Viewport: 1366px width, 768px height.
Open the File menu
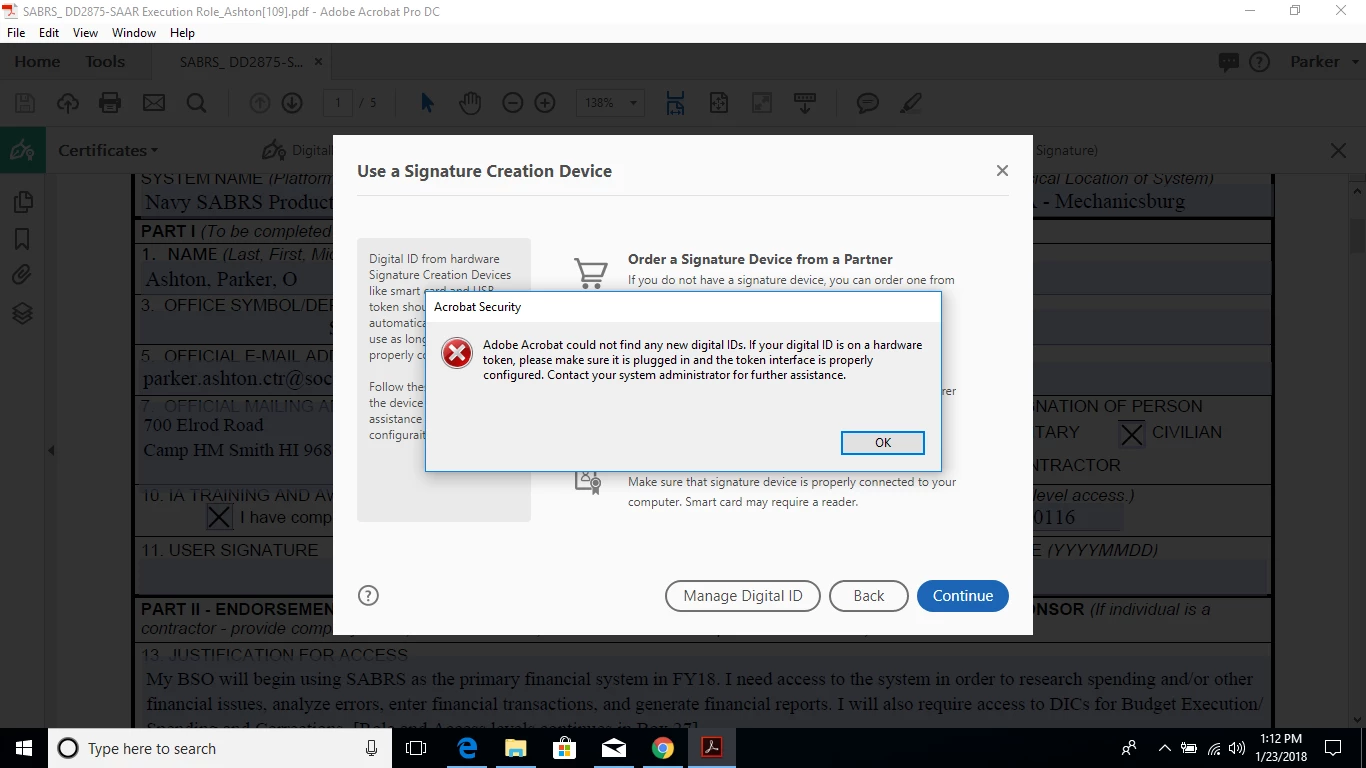pyautogui.click(x=16, y=33)
